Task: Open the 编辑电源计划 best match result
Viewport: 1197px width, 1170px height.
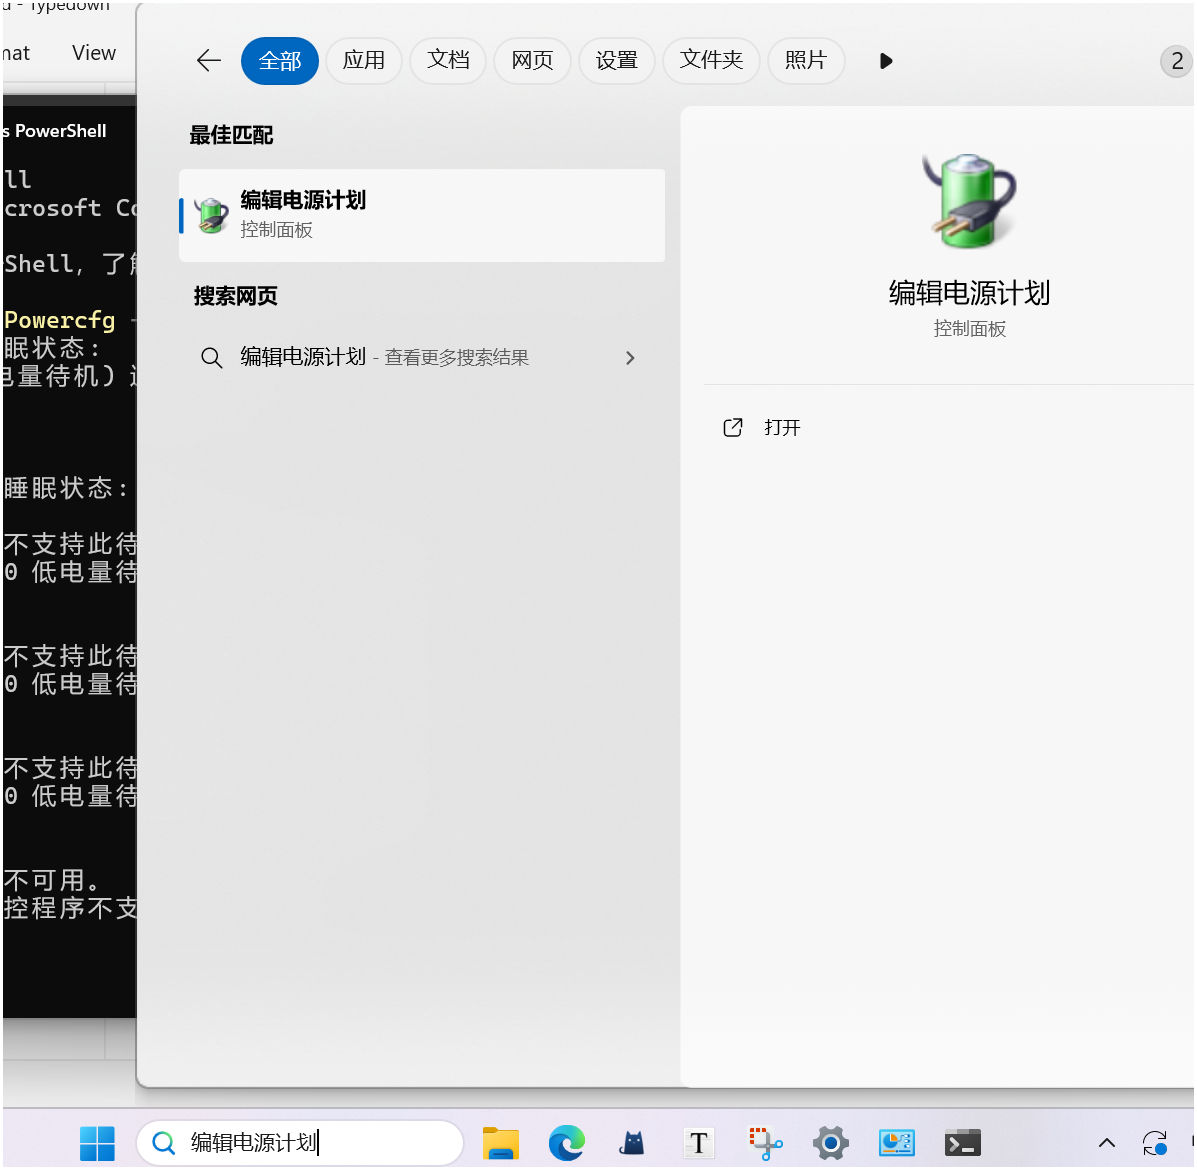Action: (421, 215)
